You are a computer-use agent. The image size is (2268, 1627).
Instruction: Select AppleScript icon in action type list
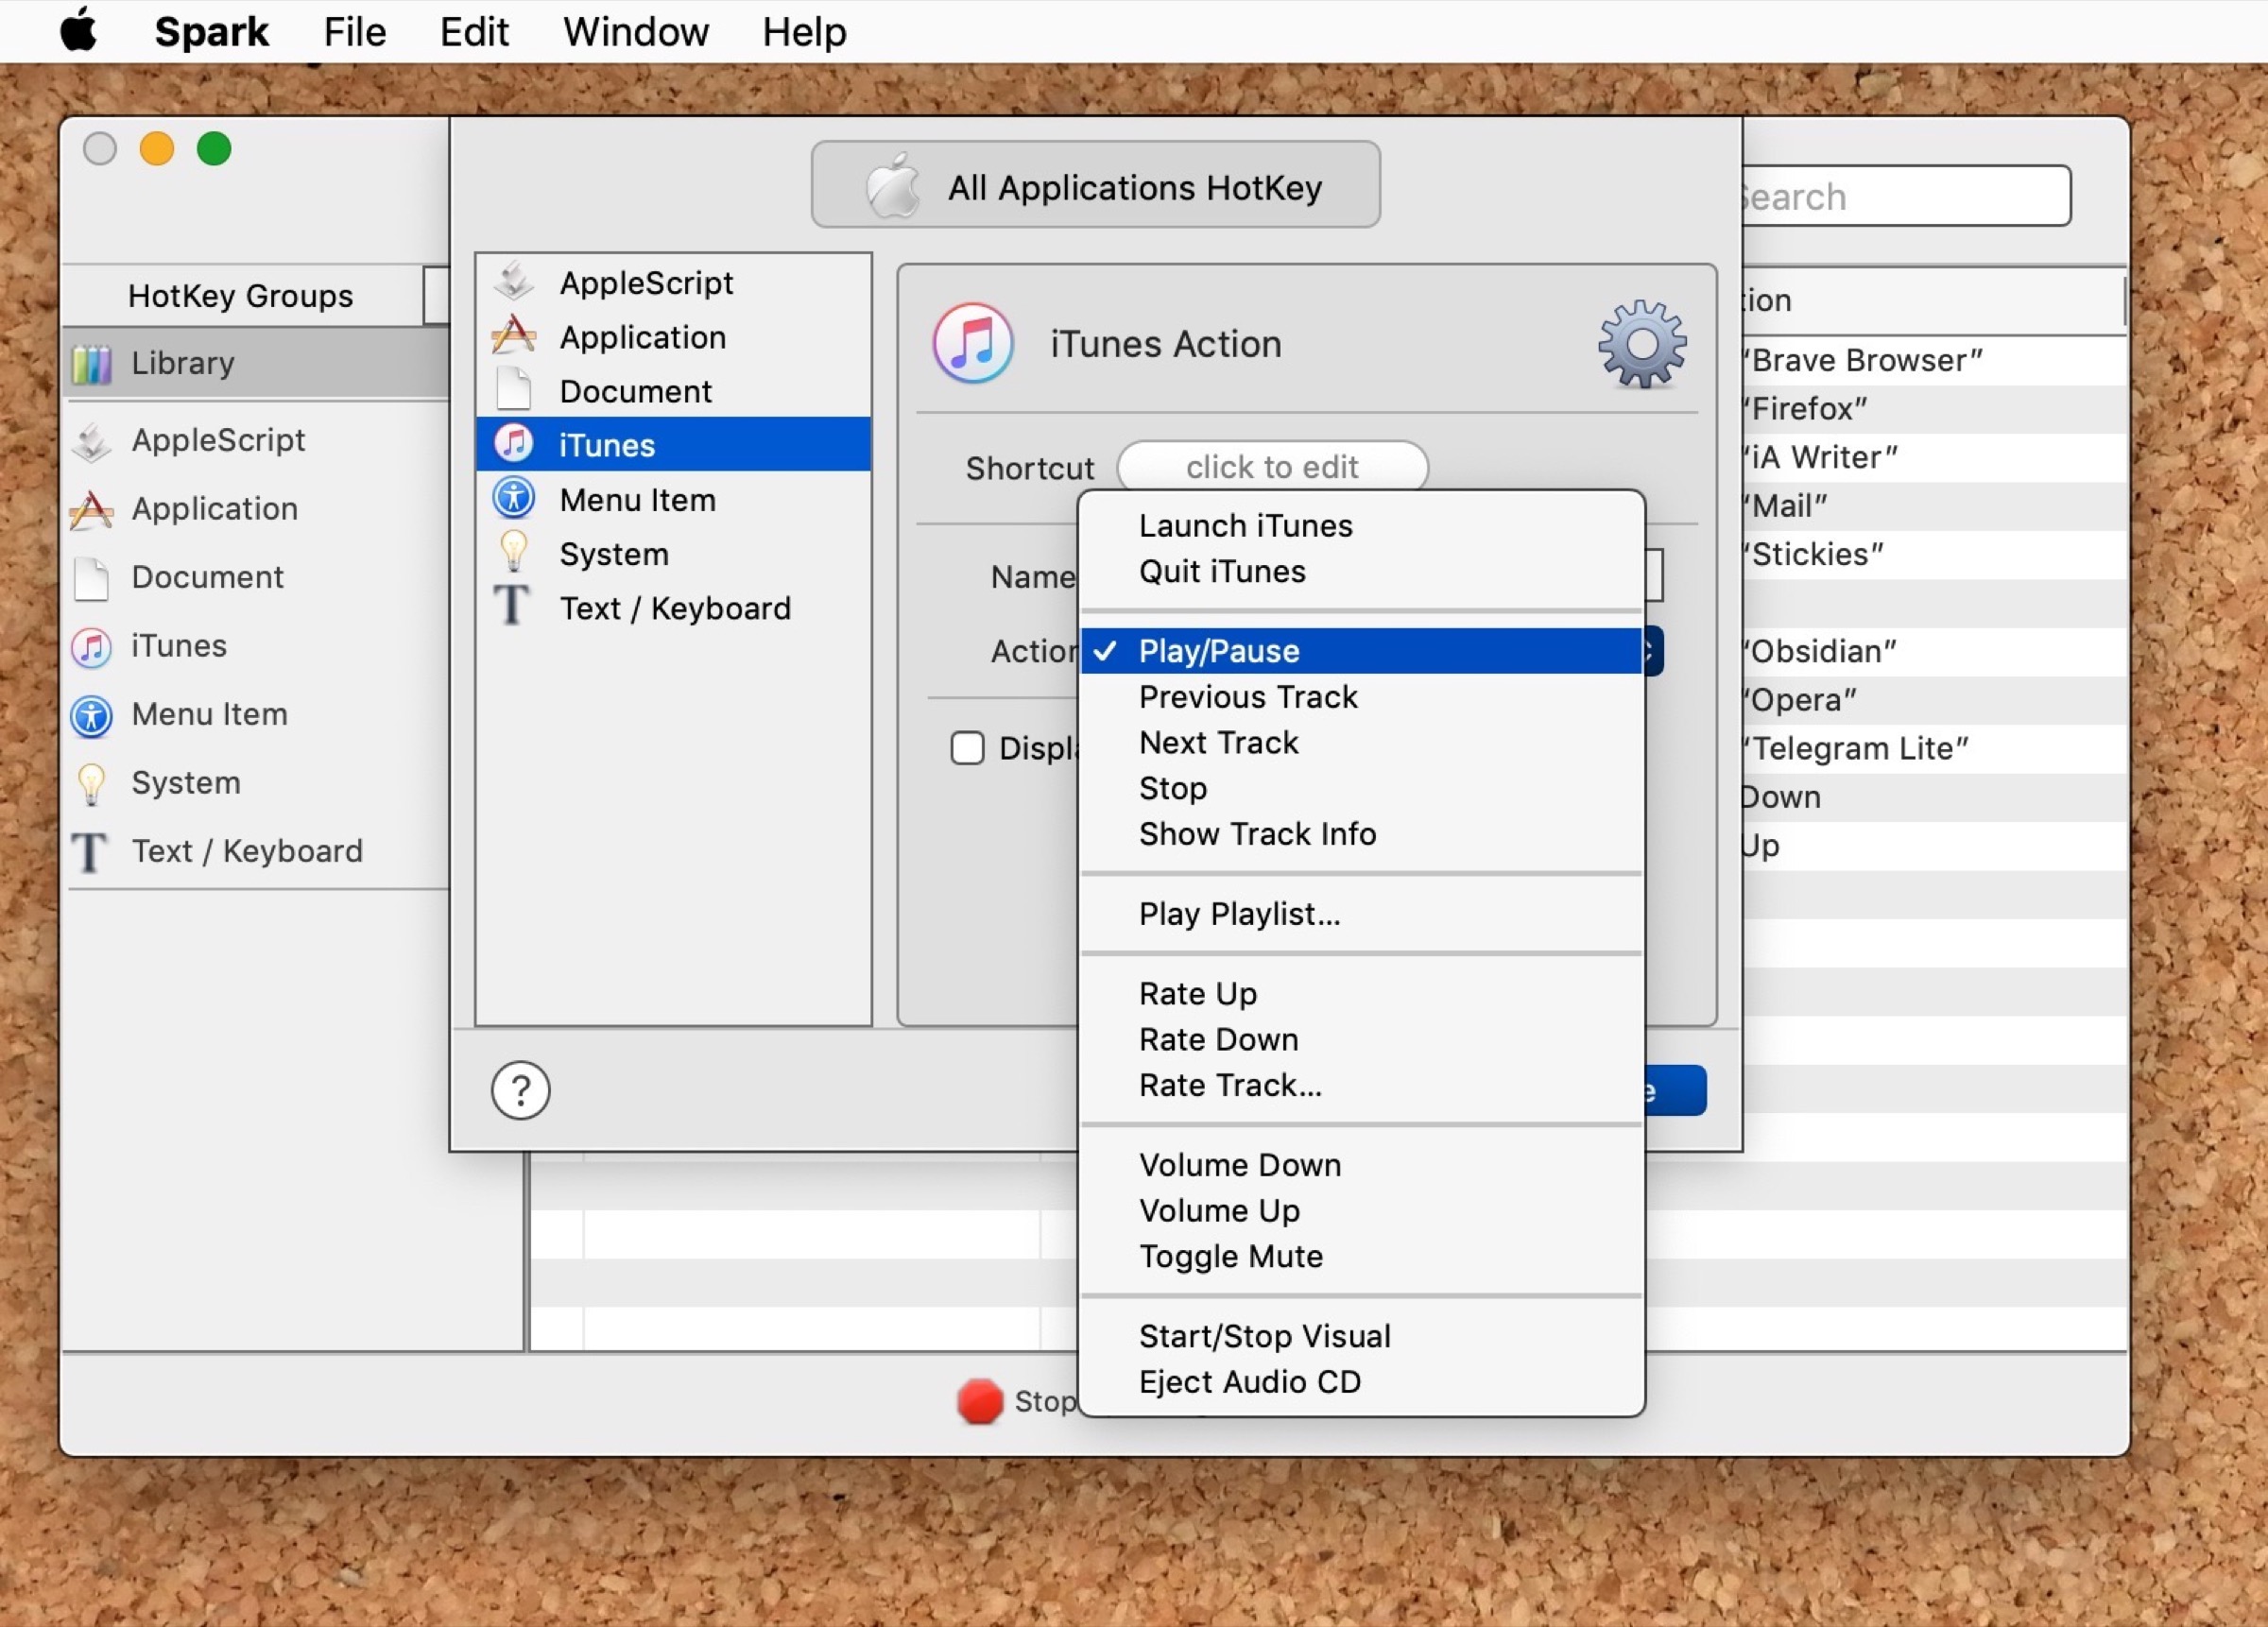coord(514,282)
